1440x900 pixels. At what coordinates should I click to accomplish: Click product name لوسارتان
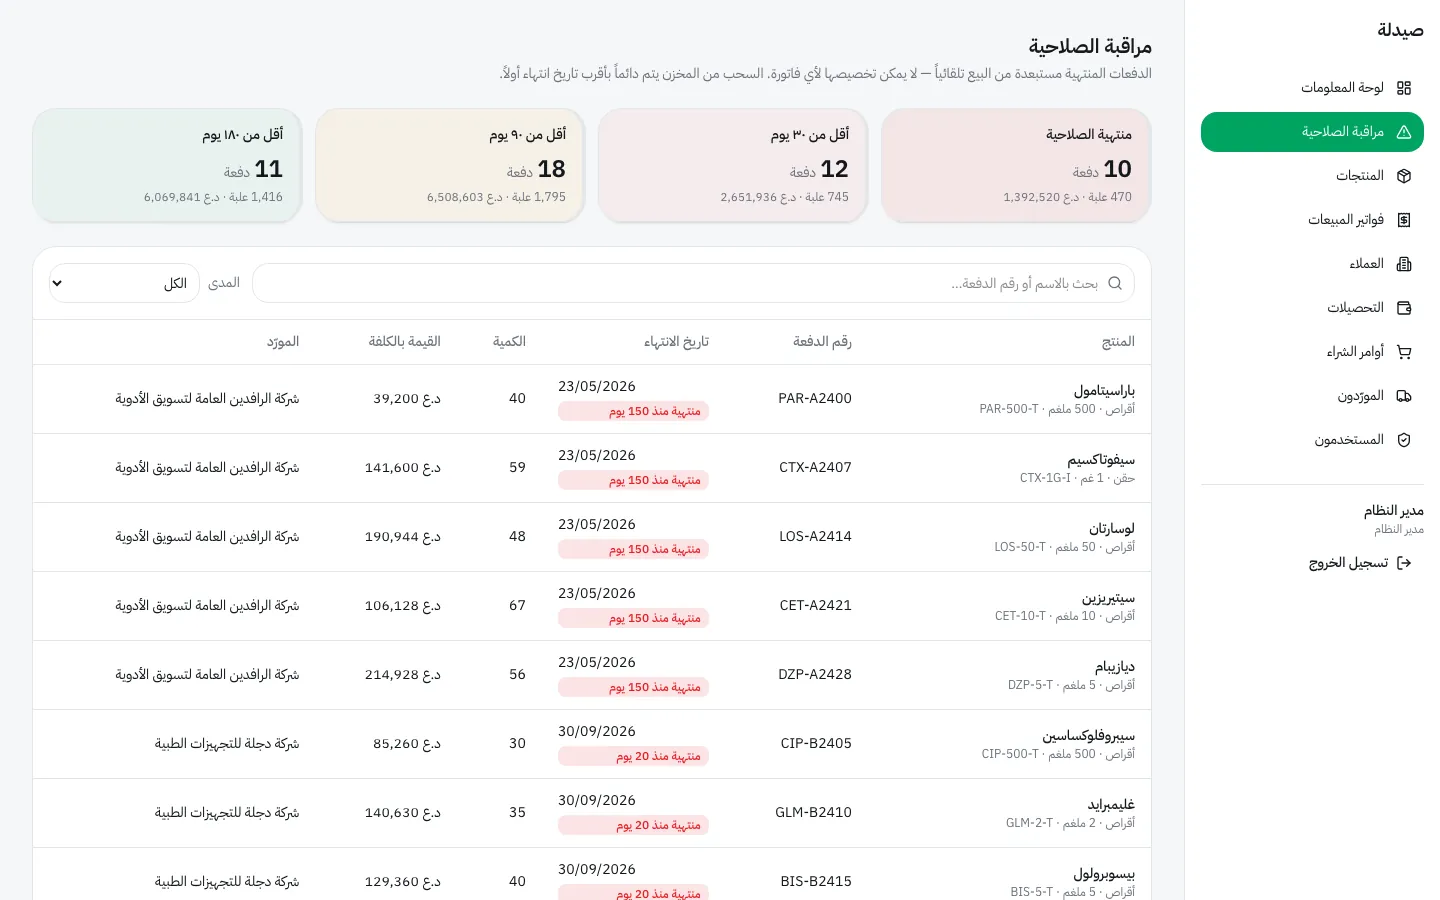coord(1112,528)
